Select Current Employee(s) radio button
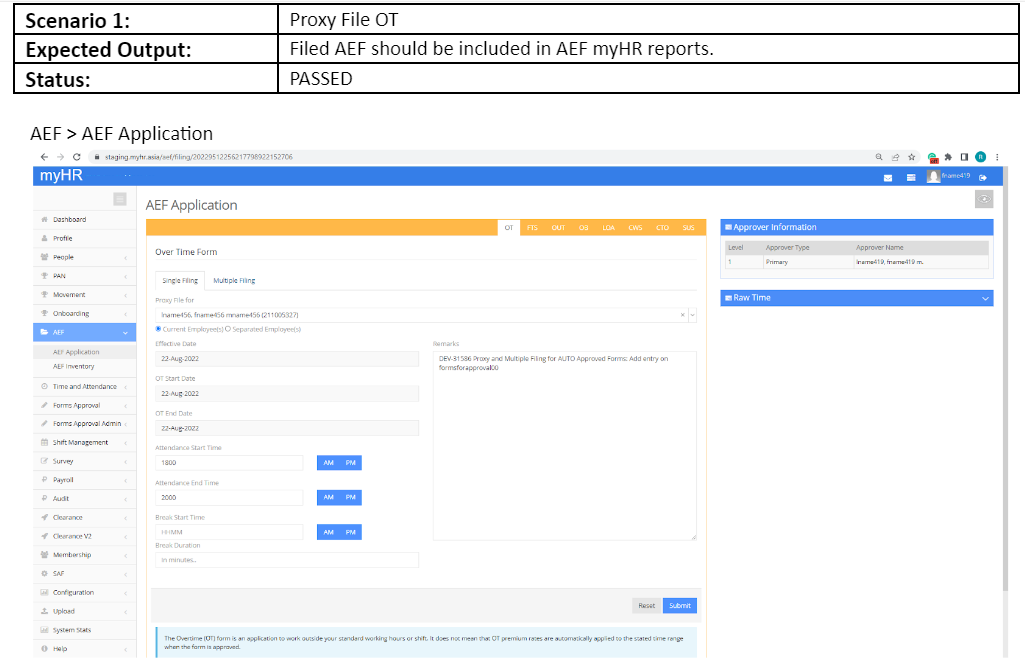Viewport: 1025px width, 665px height. point(158,329)
